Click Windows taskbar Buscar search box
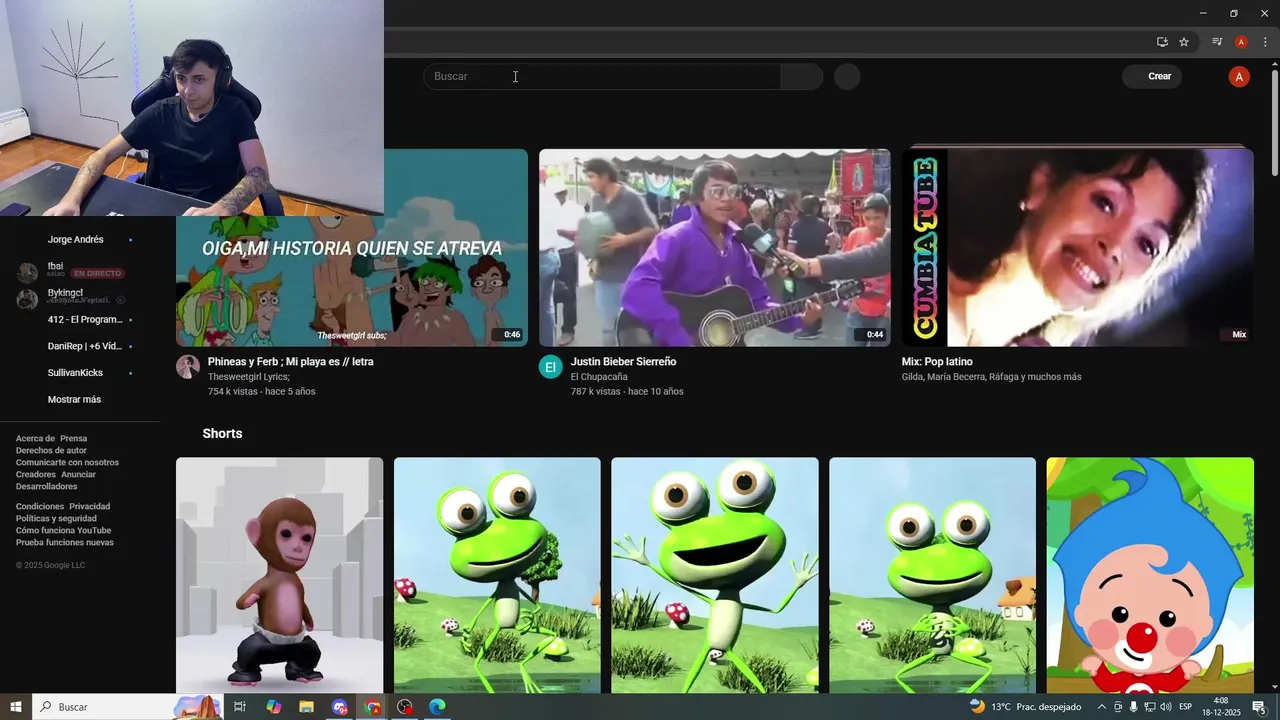Viewport: 1280px width, 720px height. (127, 707)
